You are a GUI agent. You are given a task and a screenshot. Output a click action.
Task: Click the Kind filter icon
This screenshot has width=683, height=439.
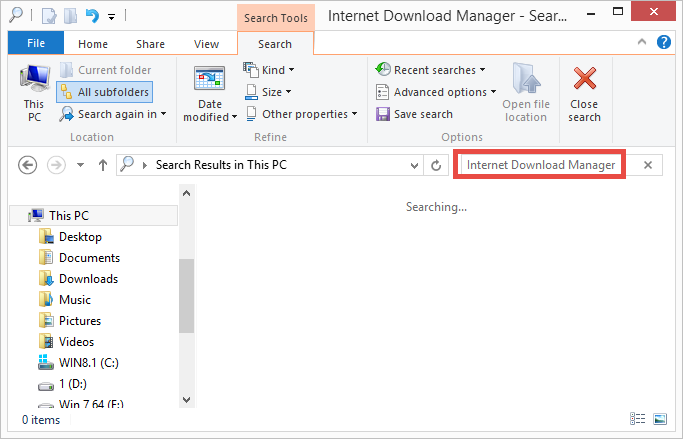click(251, 70)
